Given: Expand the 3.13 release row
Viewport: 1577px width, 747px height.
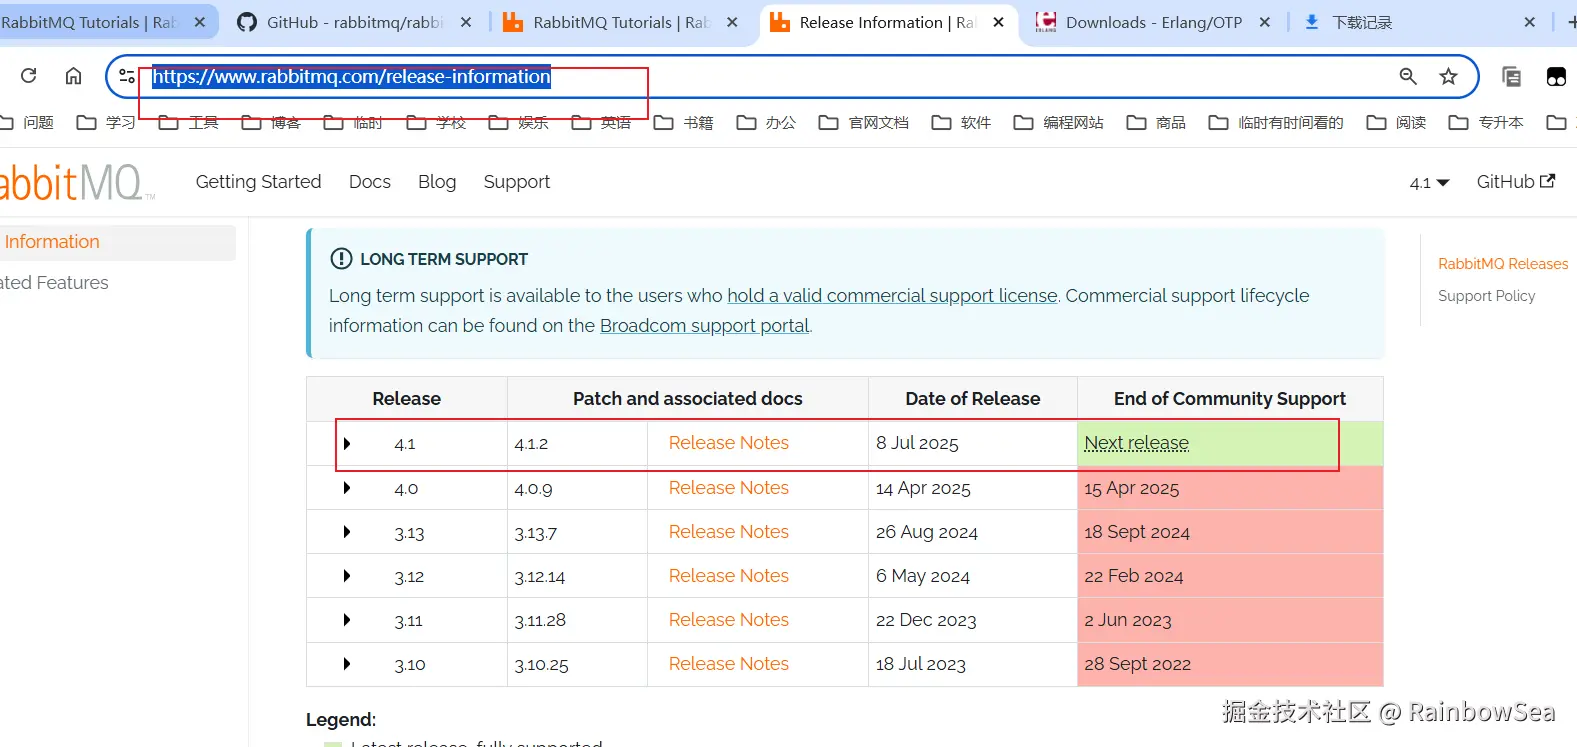Looking at the screenshot, I should tap(347, 532).
